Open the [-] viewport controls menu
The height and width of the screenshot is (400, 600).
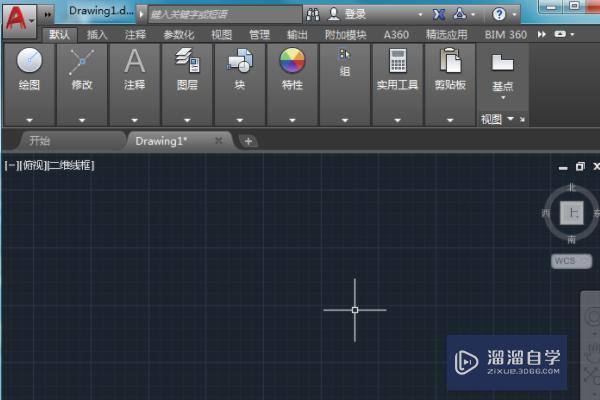click(10, 165)
